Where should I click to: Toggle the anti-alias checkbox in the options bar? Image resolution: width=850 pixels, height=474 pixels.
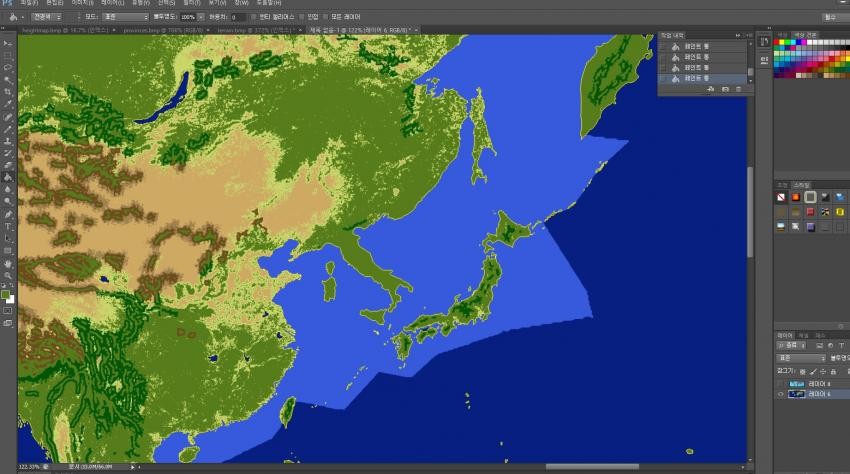(253, 17)
